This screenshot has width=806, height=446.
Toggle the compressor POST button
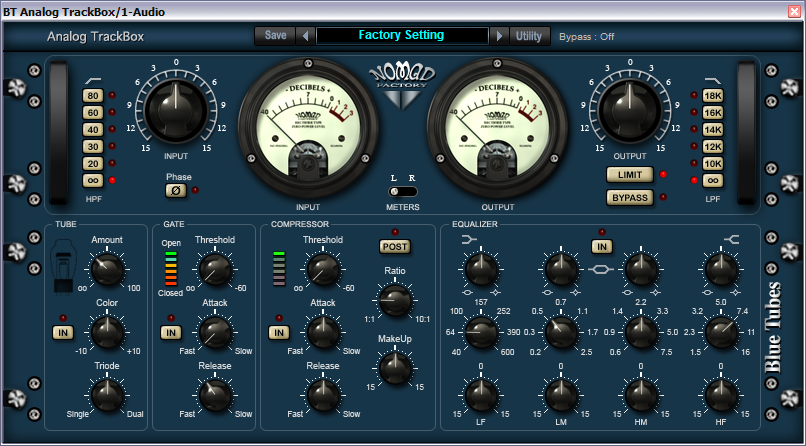click(x=395, y=247)
